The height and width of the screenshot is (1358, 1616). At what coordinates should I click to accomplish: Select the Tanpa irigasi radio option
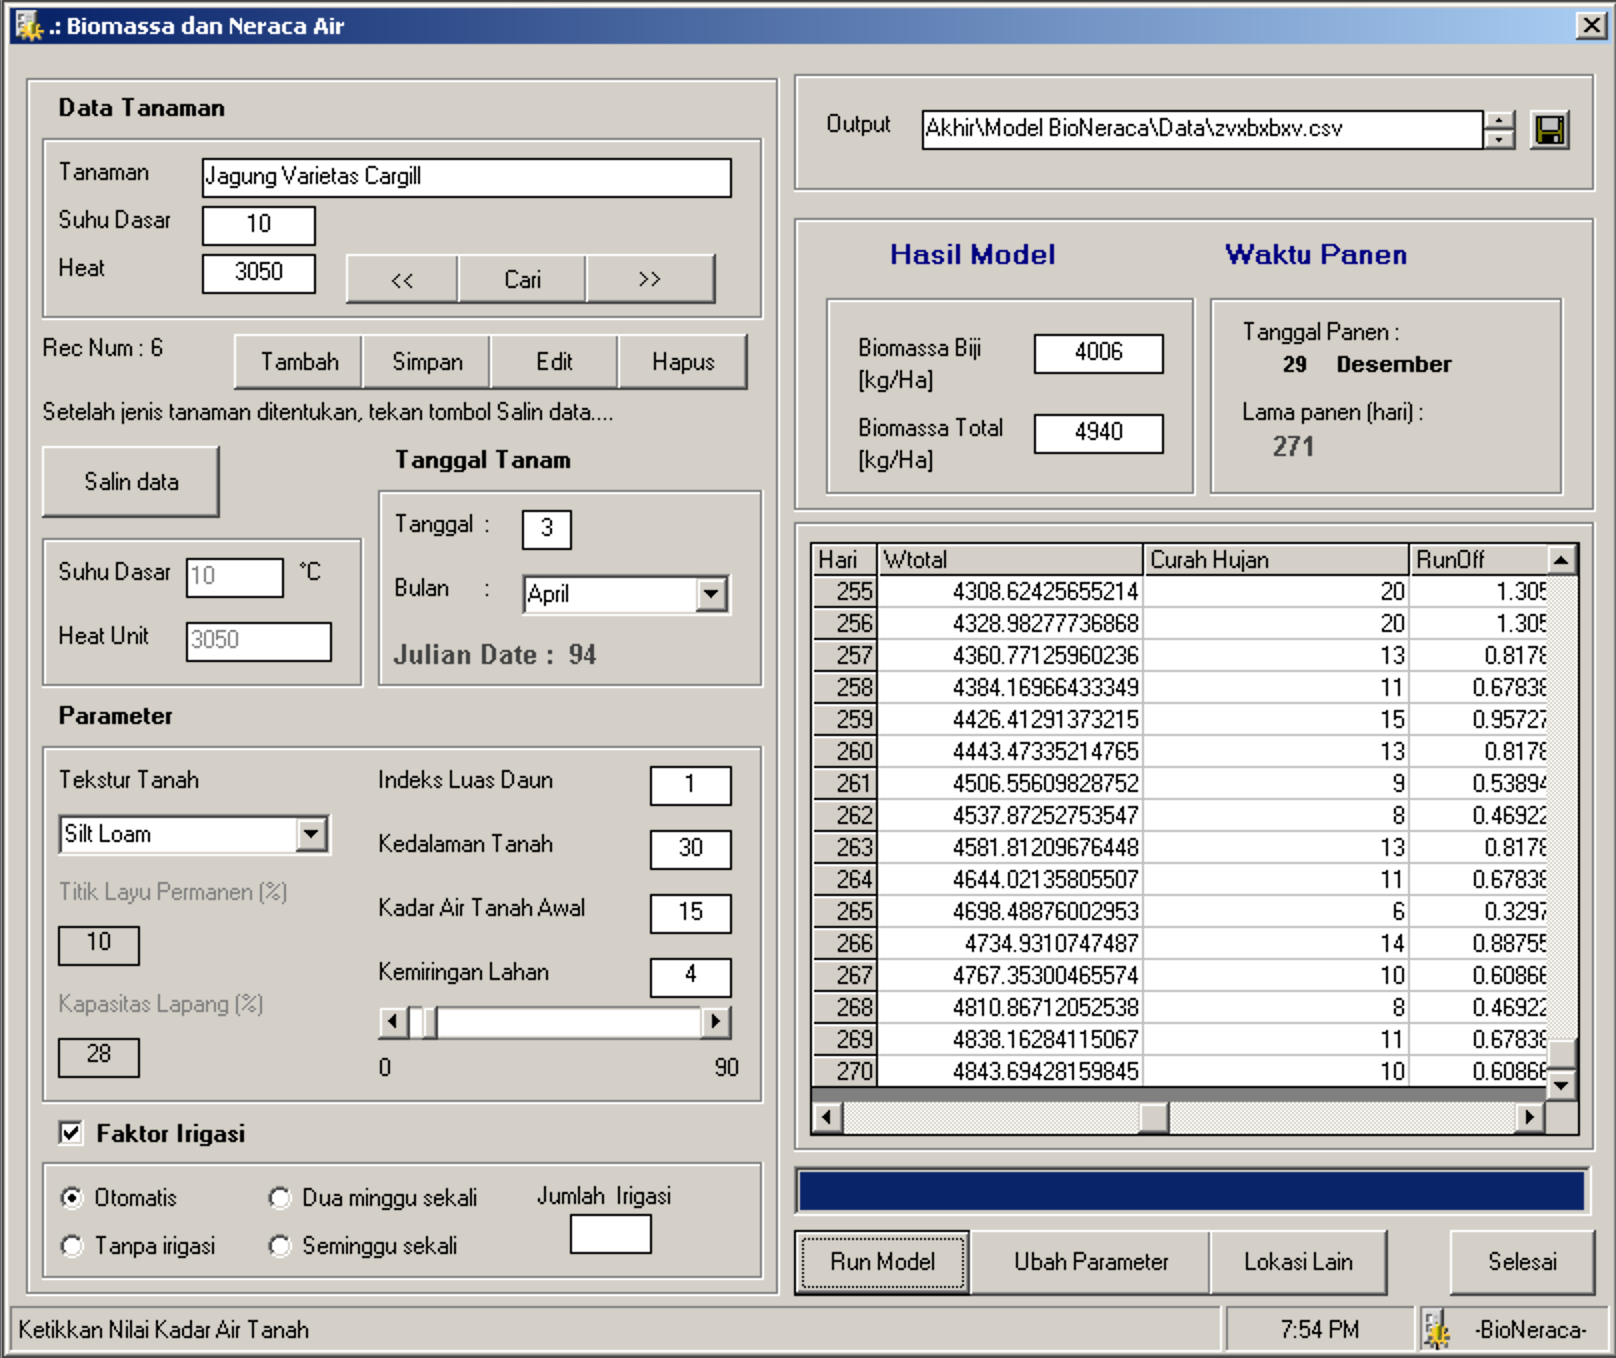point(72,1246)
